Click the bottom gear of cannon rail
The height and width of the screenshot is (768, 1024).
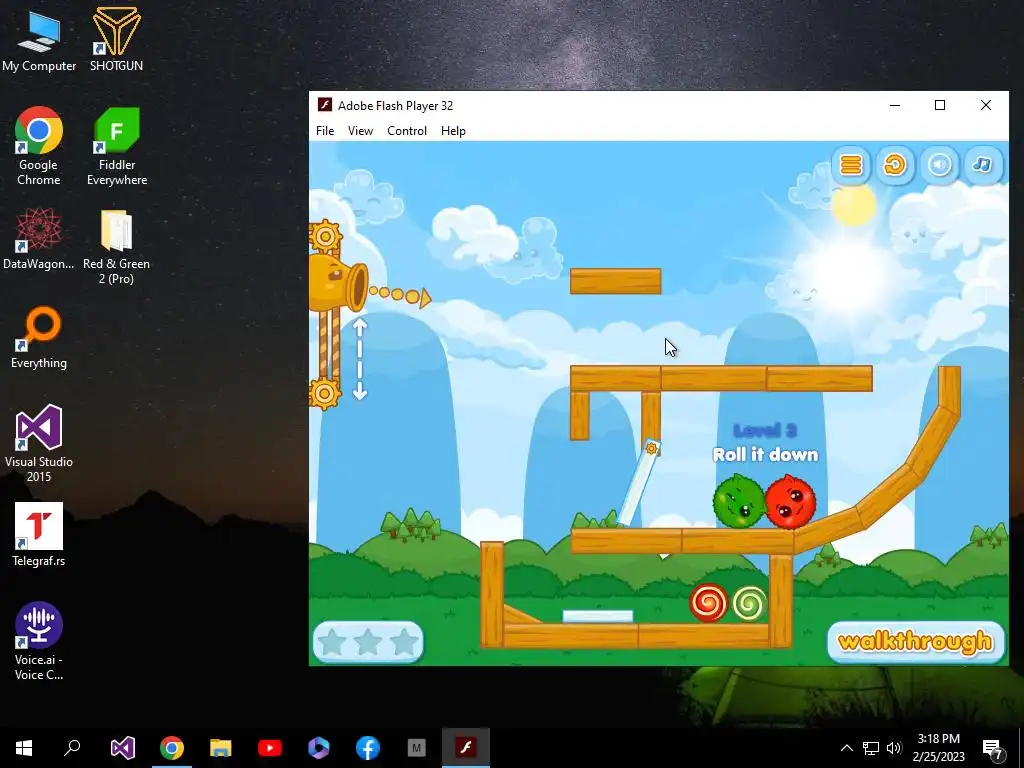pyautogui.click(x=325, y=393)
